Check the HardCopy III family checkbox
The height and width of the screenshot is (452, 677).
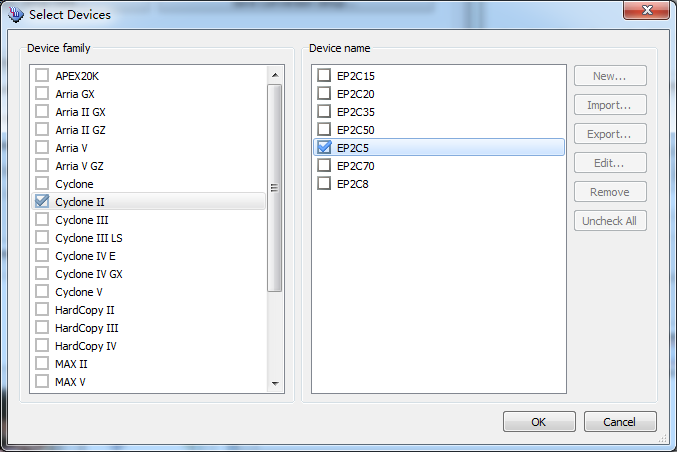(x=42, y=328)
